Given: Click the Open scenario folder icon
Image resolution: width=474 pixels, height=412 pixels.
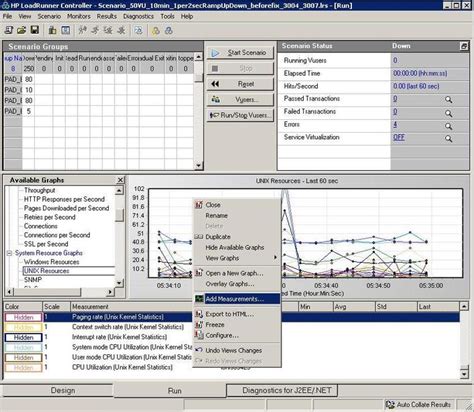Looking at the screenshot, I should (x=22, y=30).
